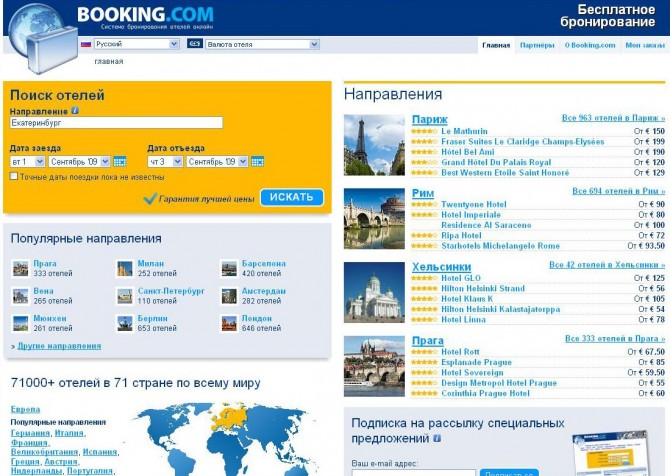Click the Париж heading link
Image resolution: width=670 pixels, height=476 pixels.
[429, 119]
